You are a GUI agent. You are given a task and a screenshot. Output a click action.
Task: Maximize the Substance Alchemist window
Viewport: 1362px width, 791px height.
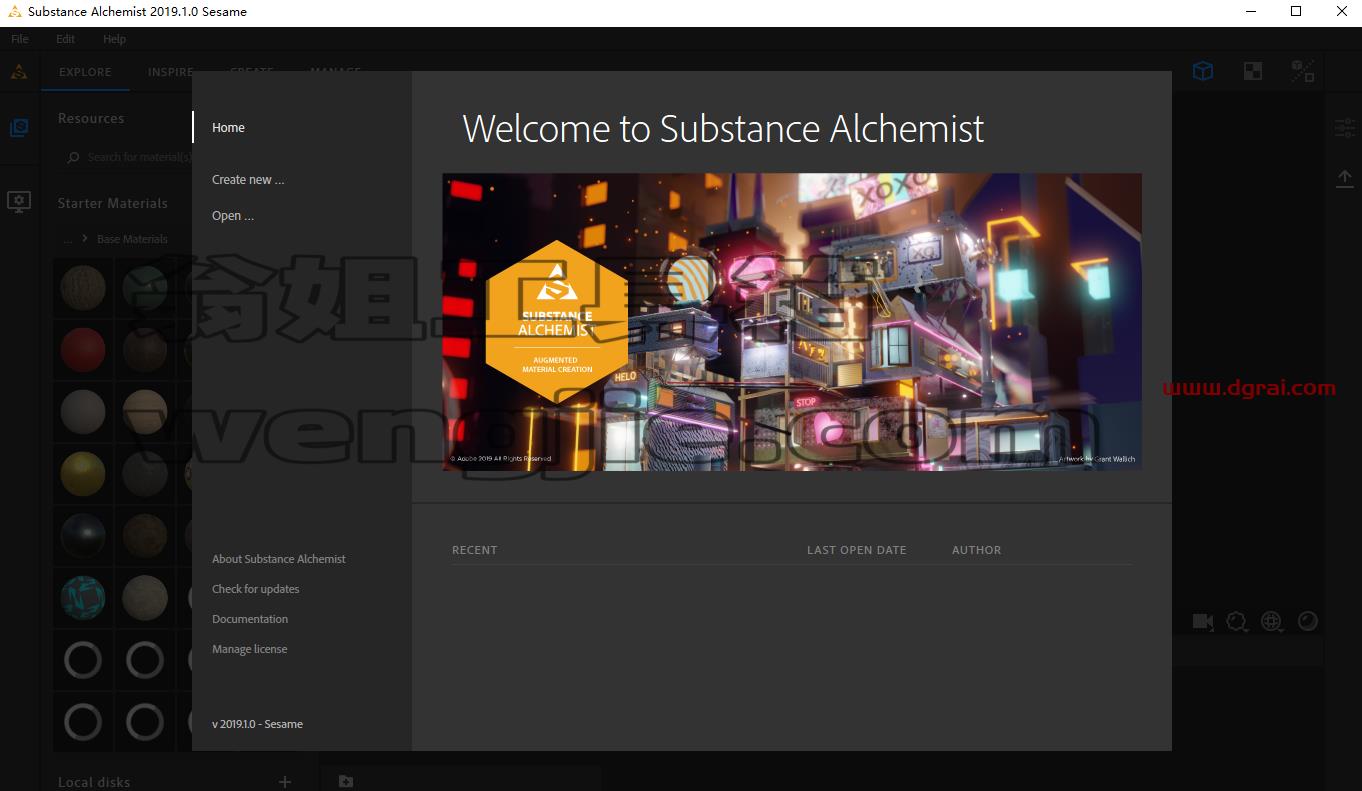(x=1296, y=12)
